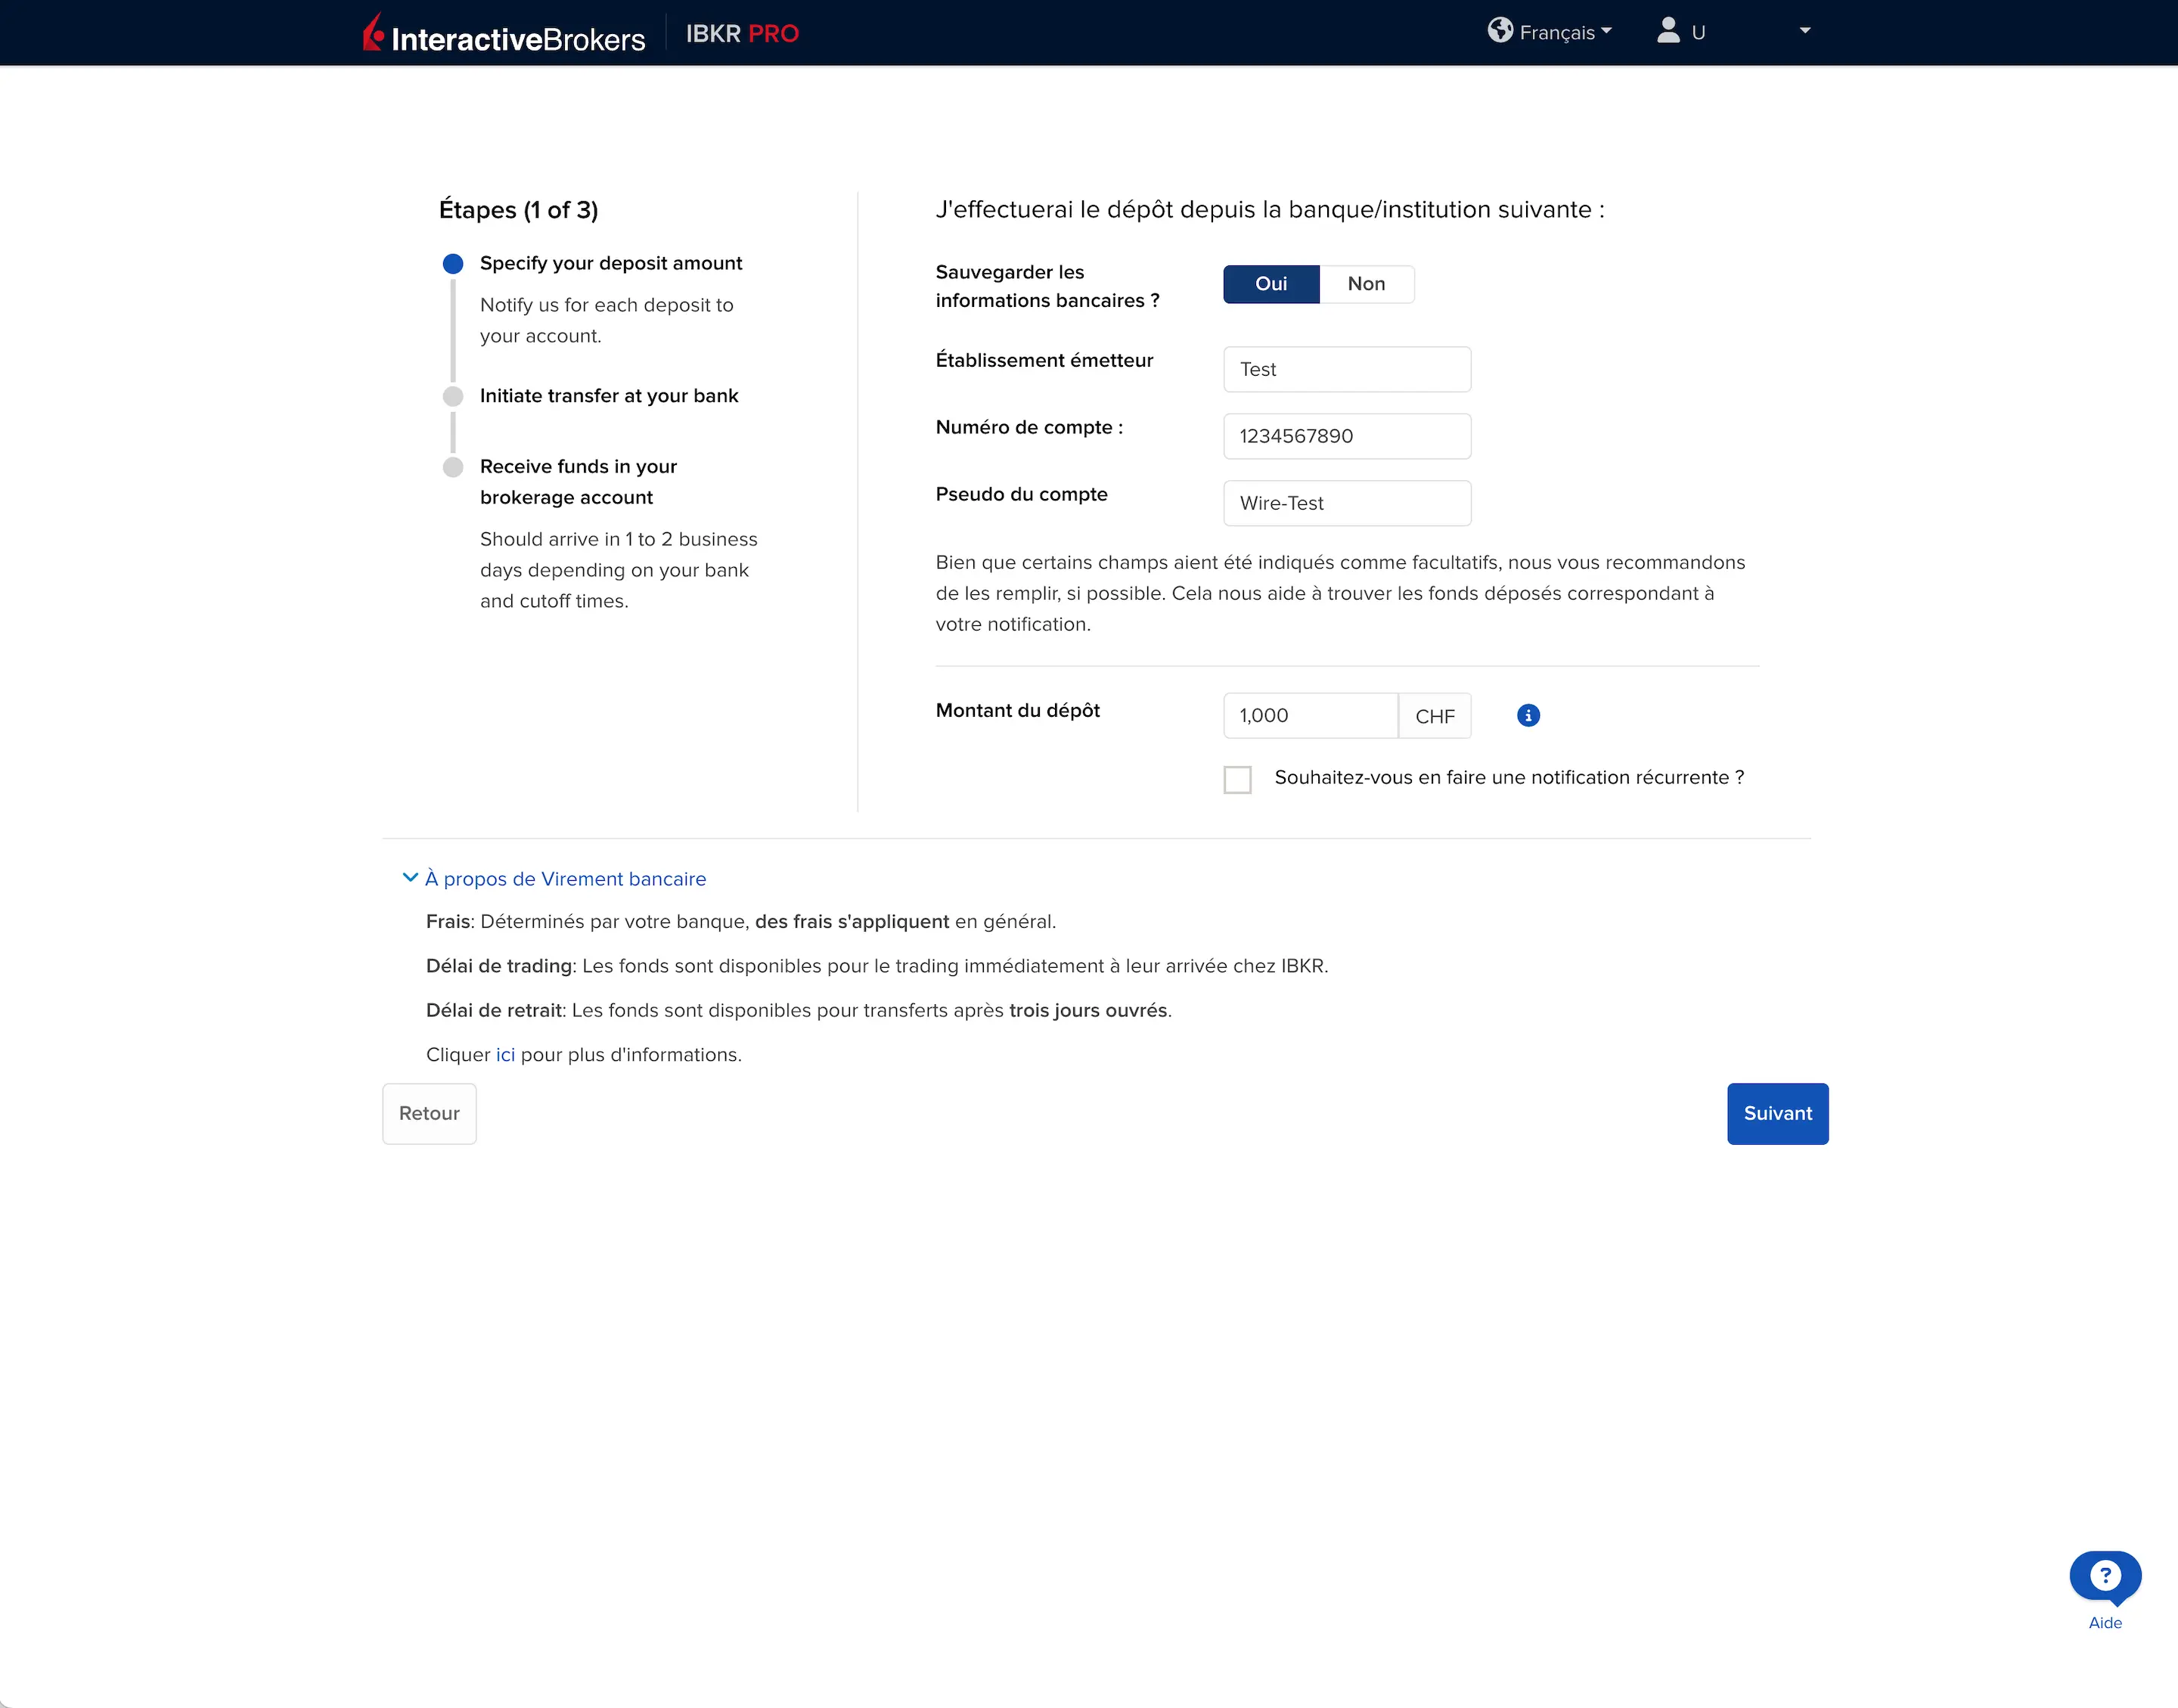Click the Pseudo du compte field
The image size is (2178, 1708).
coord(1347,504)
